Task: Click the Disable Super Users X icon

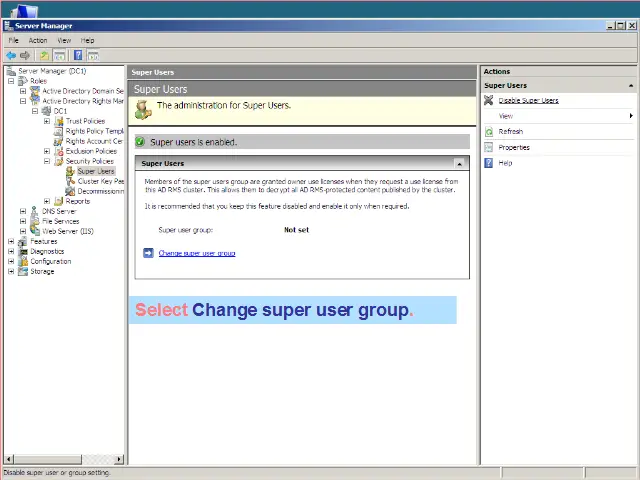Action: click(489, 100)
